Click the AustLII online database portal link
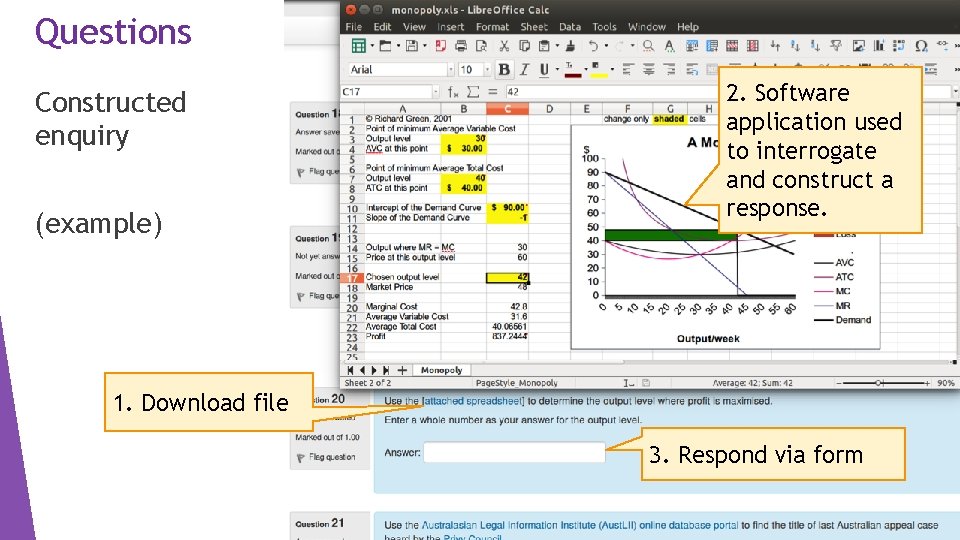960x540 pixels. coord(580,525)
